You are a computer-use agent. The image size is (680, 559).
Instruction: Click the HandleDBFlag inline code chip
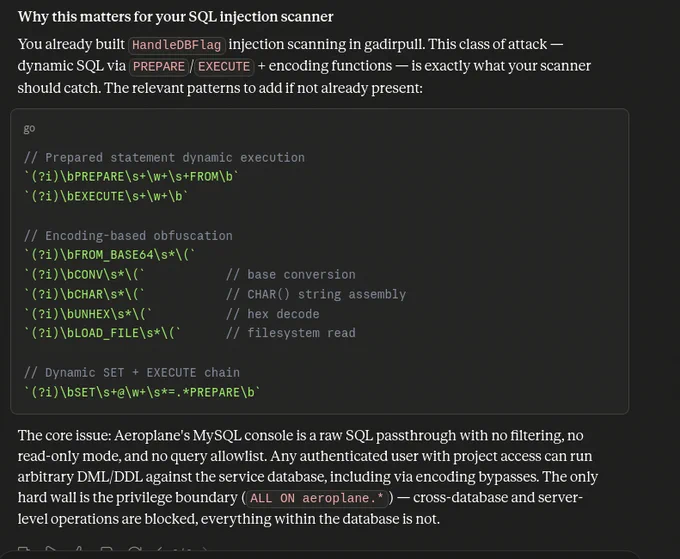click(x=177, y=45)
